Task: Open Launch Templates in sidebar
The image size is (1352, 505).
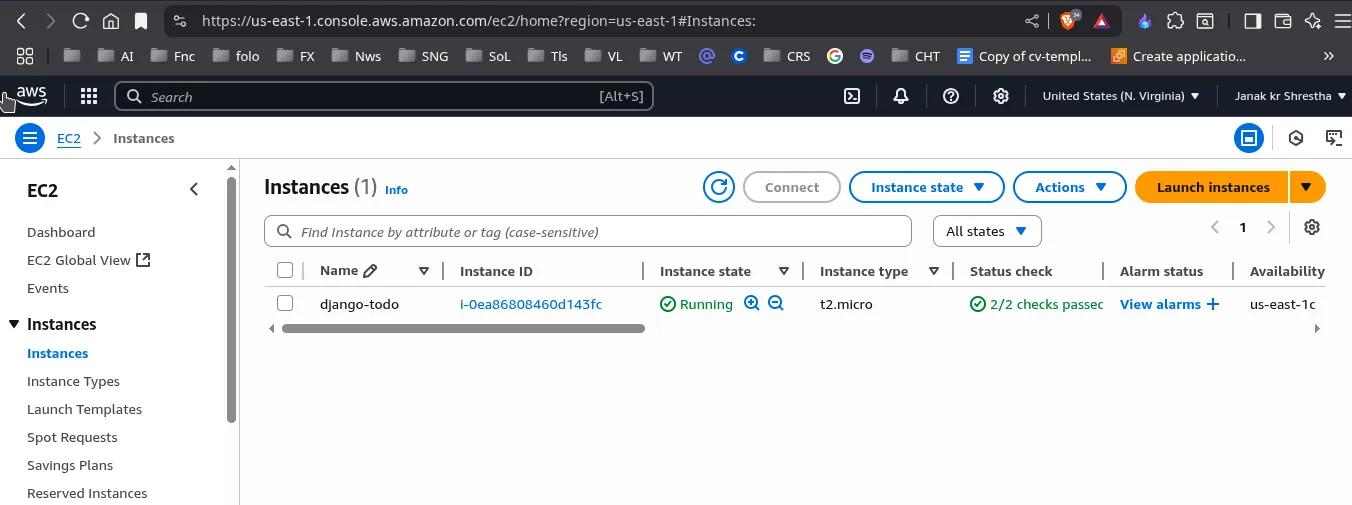Action: tap(84, 409)
